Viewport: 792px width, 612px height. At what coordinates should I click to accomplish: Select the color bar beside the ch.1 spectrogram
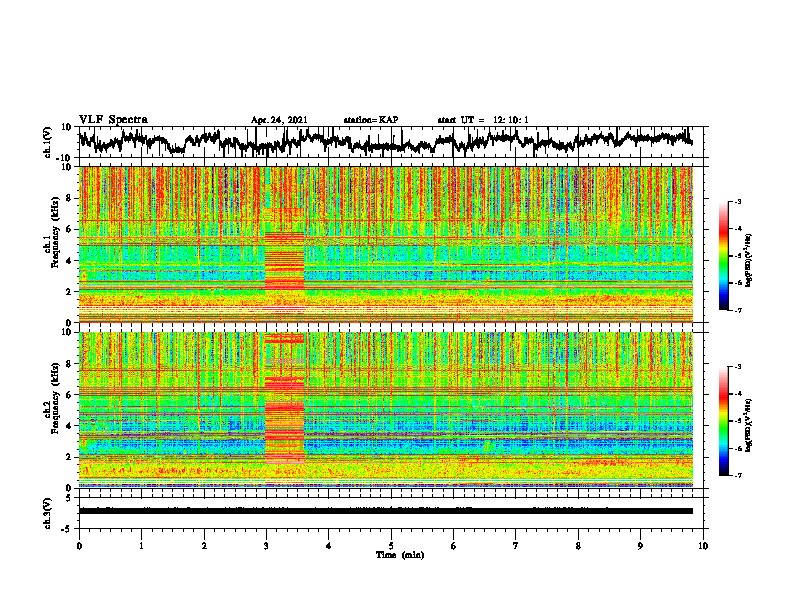723,256
